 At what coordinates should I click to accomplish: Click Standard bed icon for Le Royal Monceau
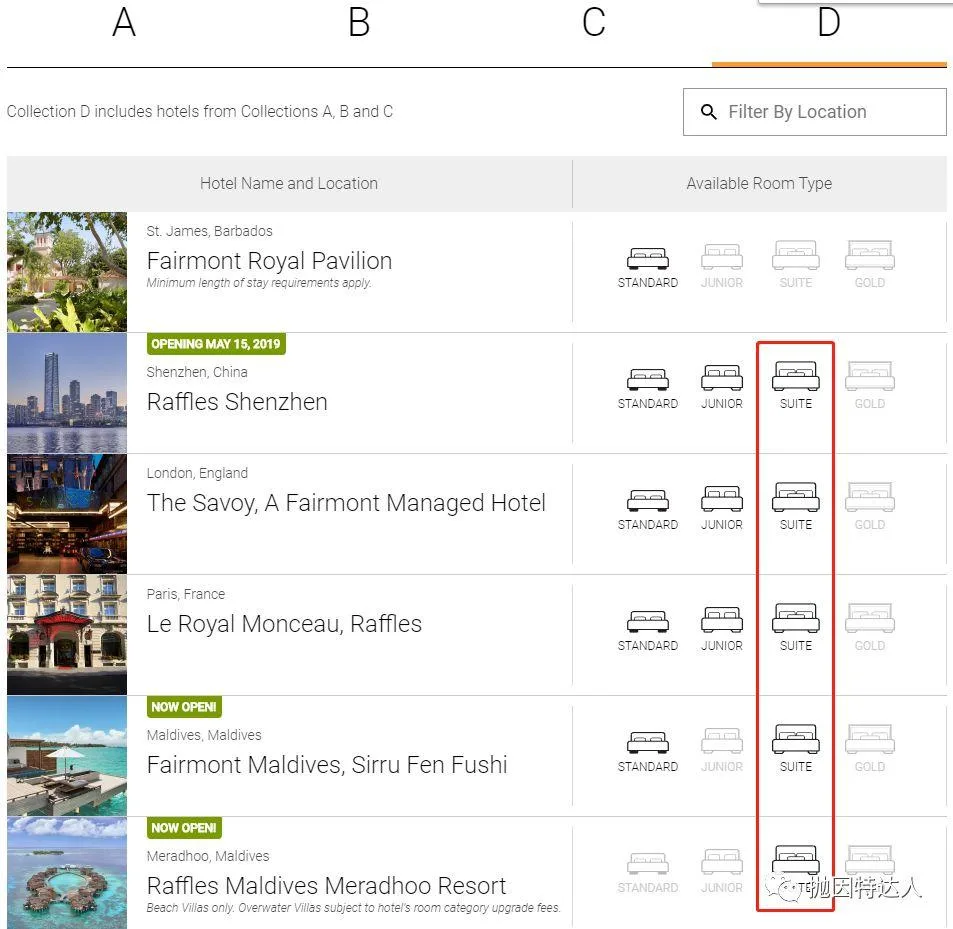pos(648,621)
